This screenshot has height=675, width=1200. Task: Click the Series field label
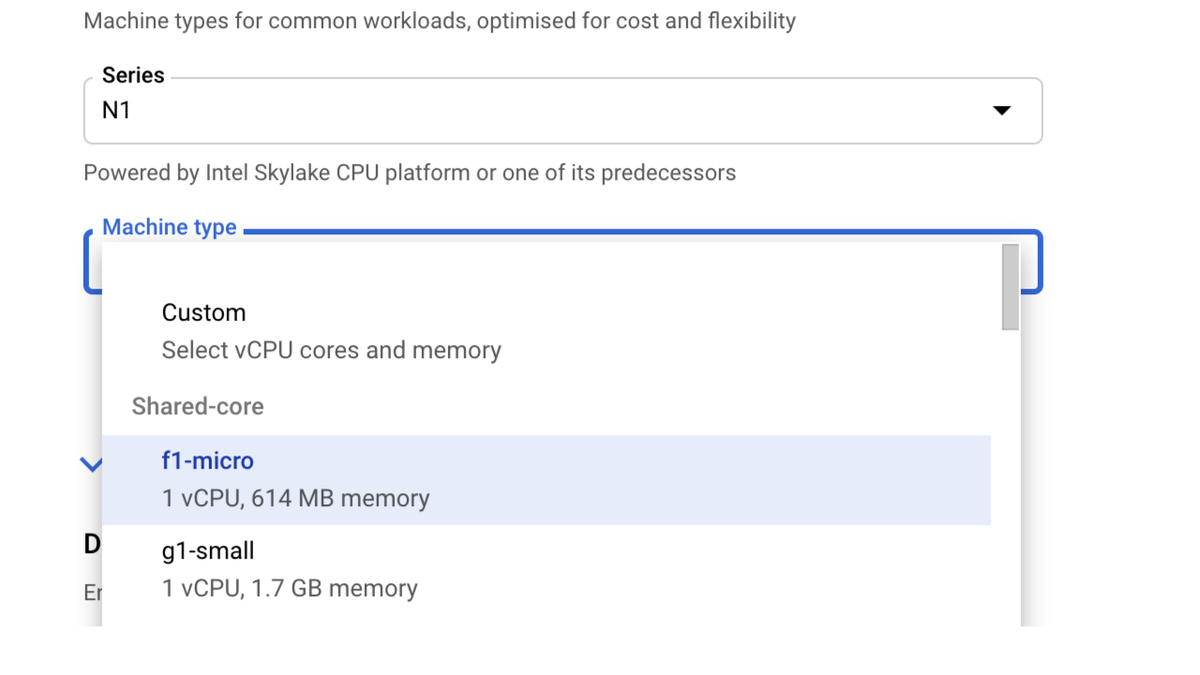(x=133, y=75)
